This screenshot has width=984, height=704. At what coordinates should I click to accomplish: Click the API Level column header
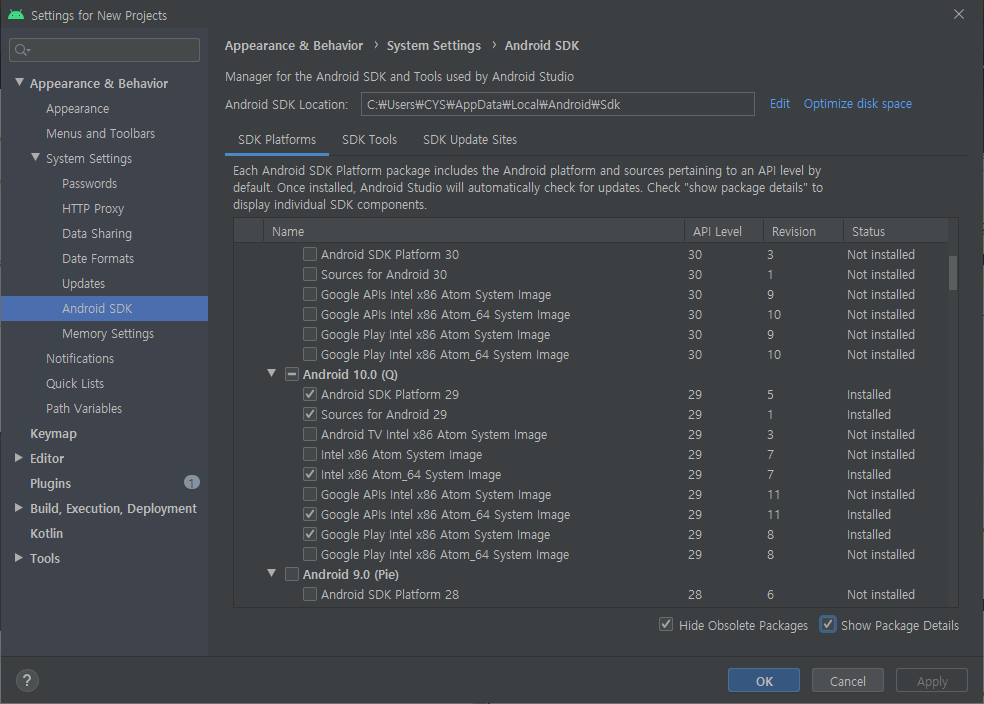[724, 232]
